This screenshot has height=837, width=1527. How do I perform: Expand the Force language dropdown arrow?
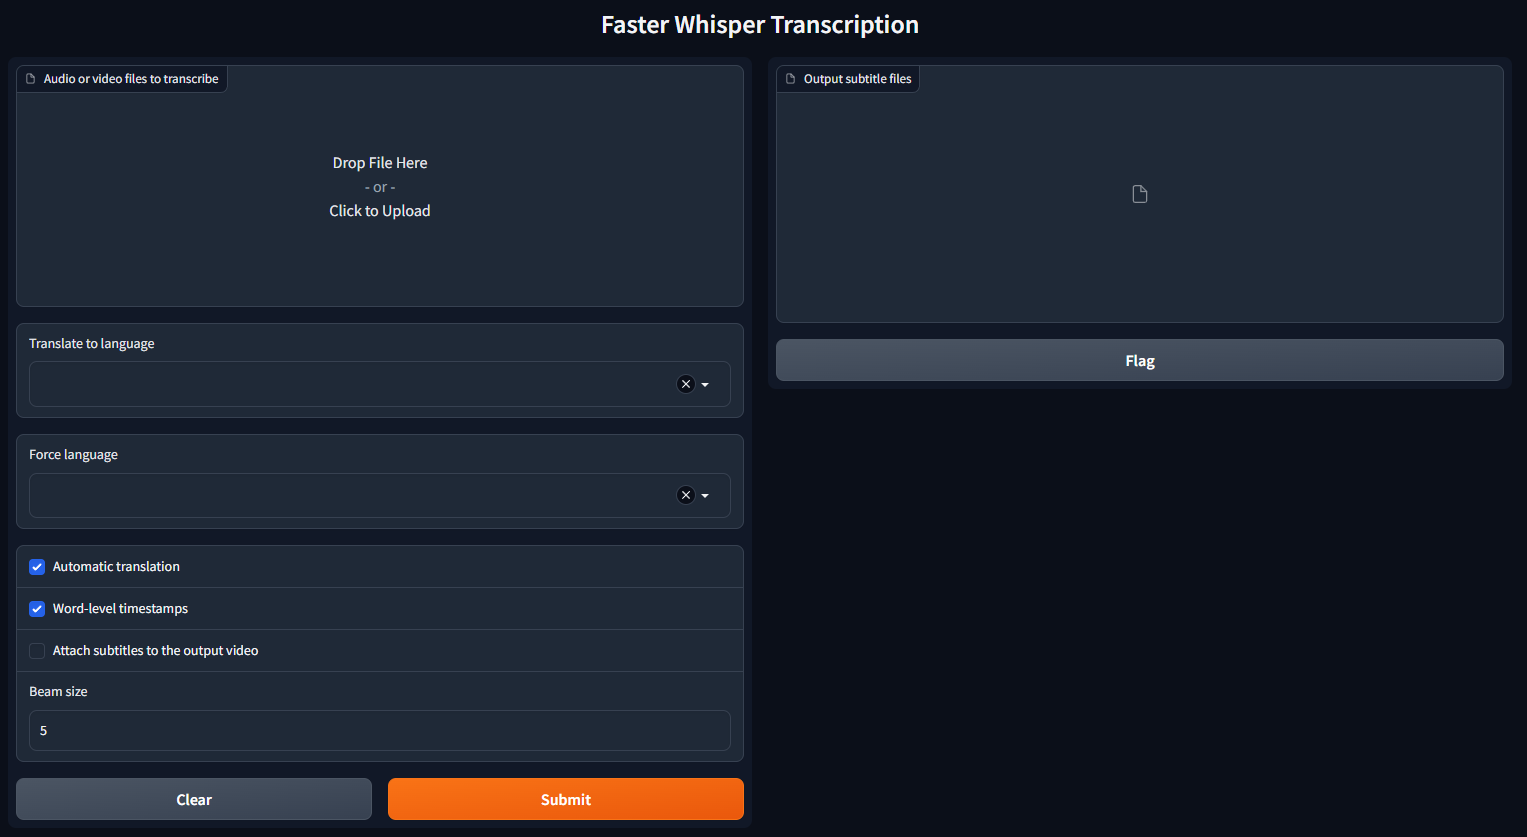point(705,496)
